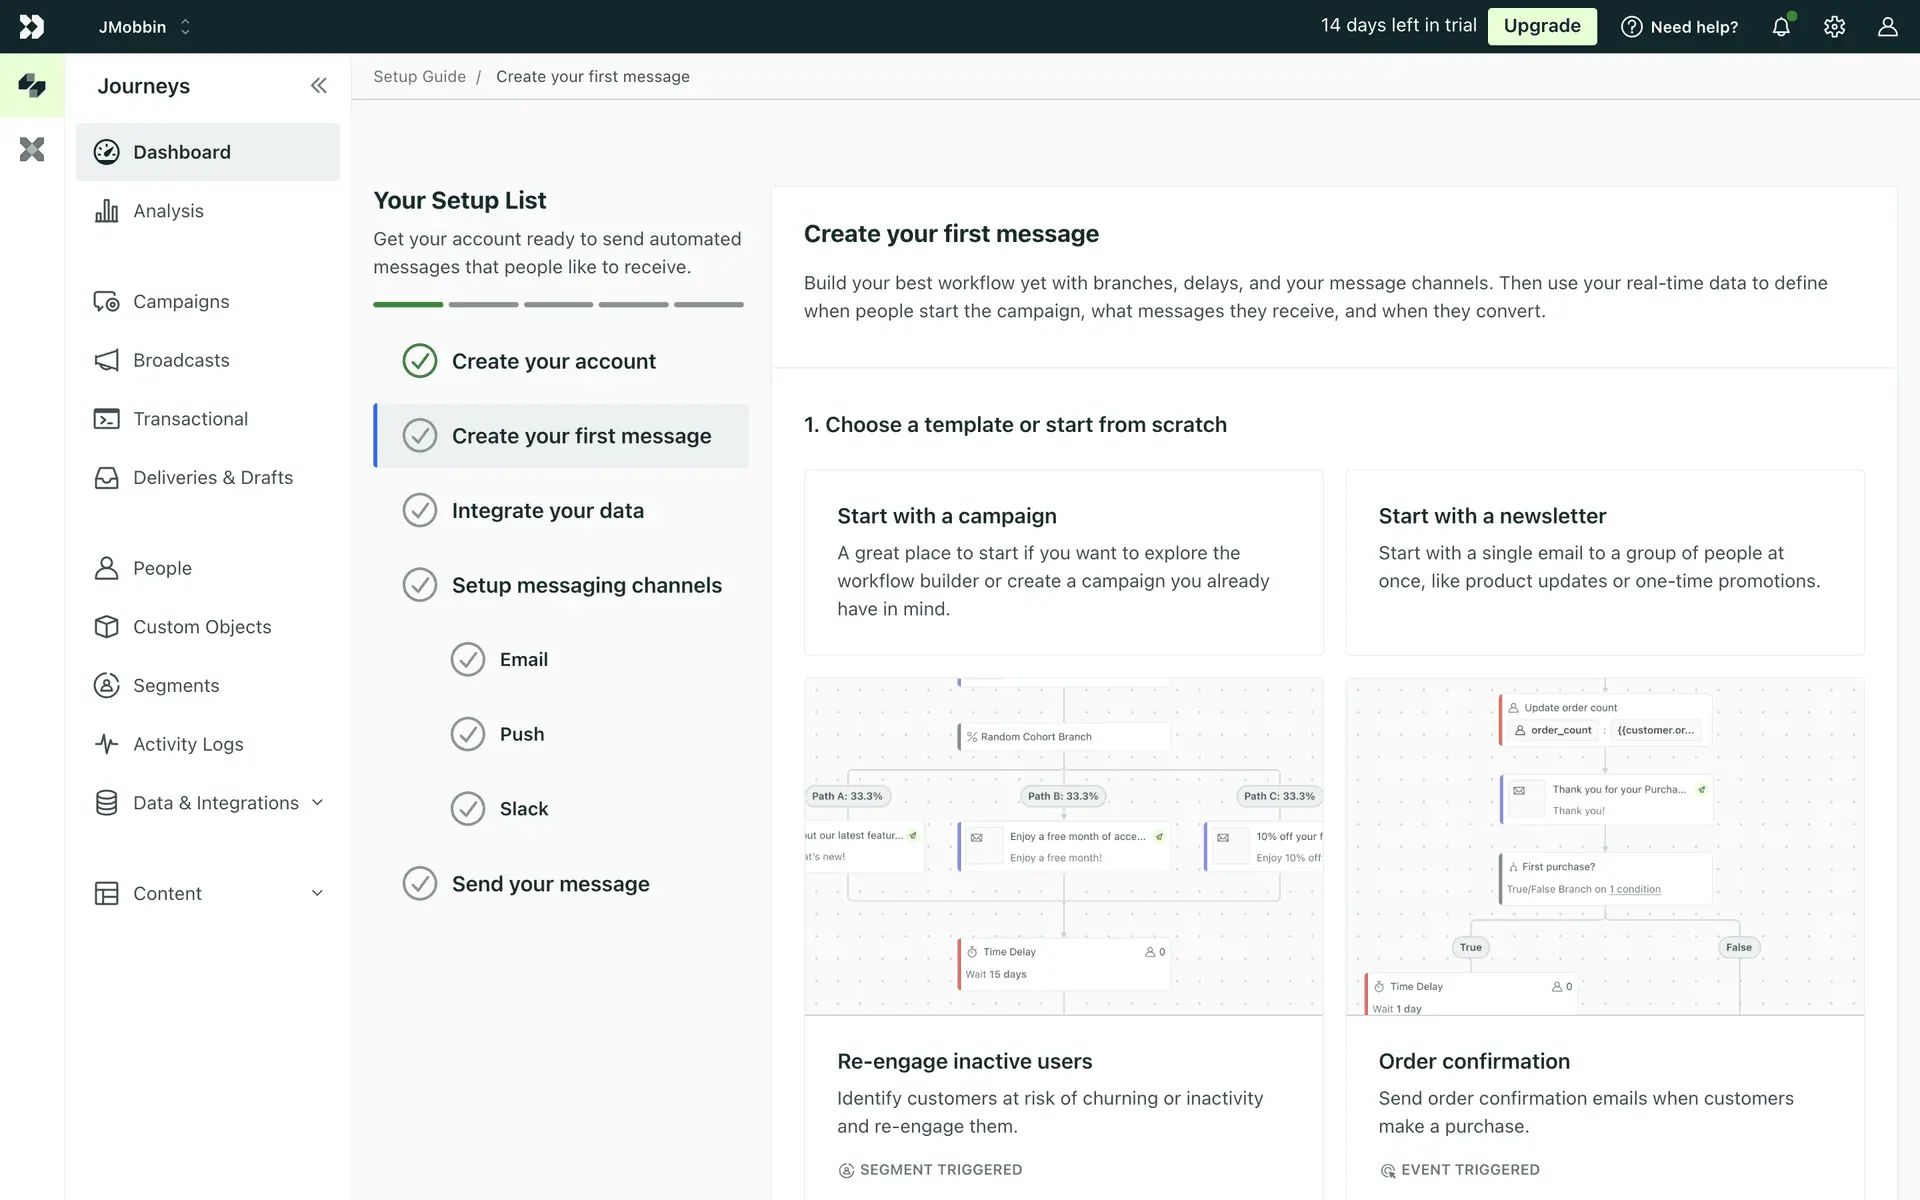Select Integrate your data setup step
This screenshot has width=1920, height=1200.
point(547,511)
